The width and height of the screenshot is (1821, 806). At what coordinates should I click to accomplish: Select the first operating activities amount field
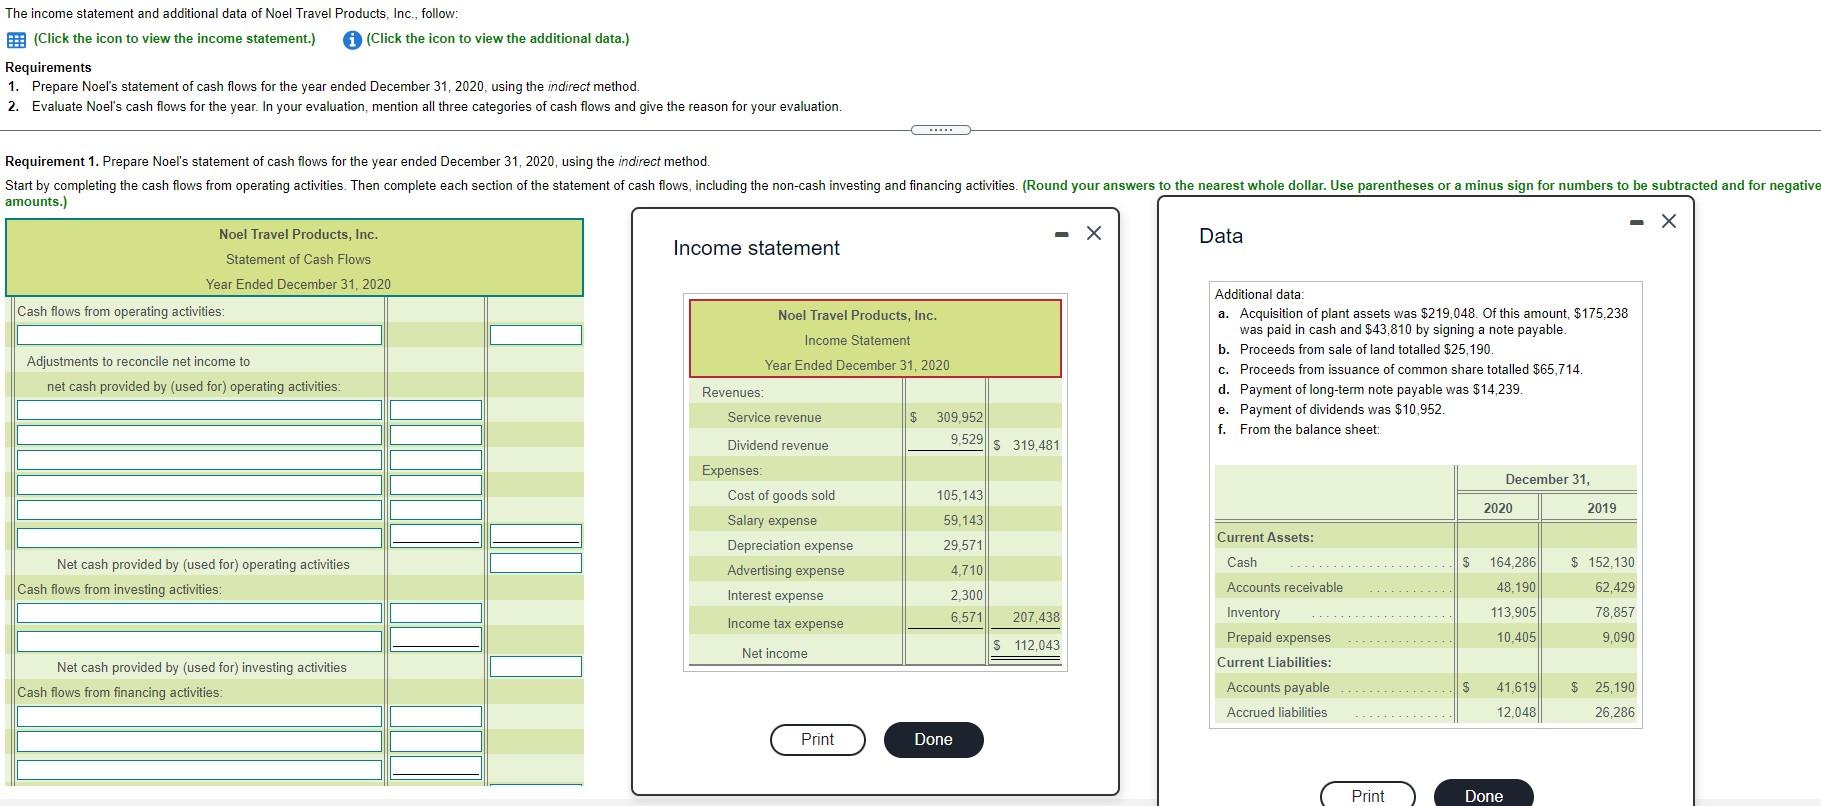pyautogui.click(x=536, y=335)
